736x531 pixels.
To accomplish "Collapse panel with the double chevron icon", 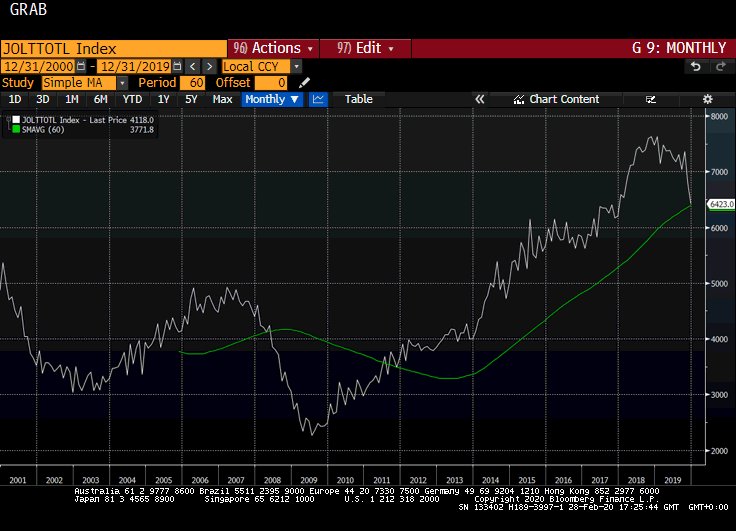I will (x=479, y=99).
